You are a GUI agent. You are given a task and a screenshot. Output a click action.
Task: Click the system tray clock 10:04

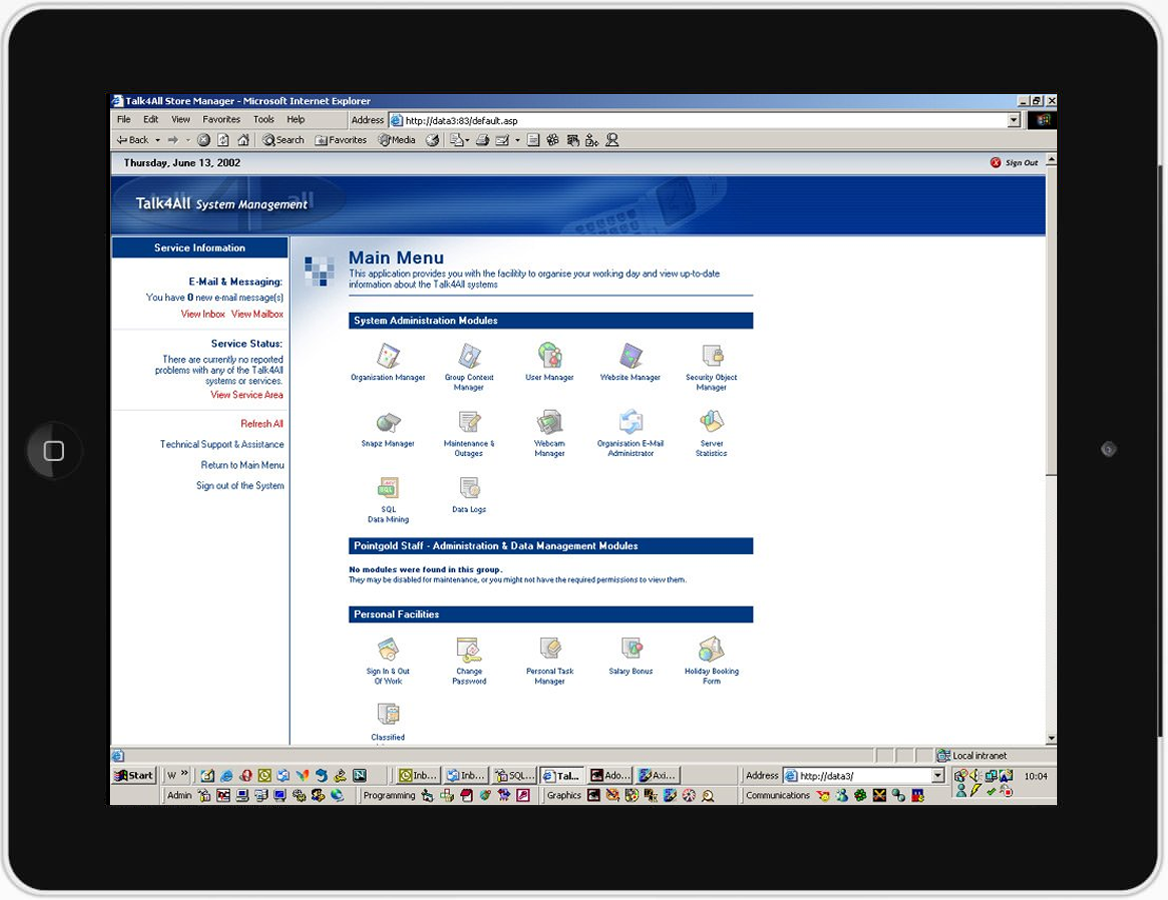tap(1035, 776)
